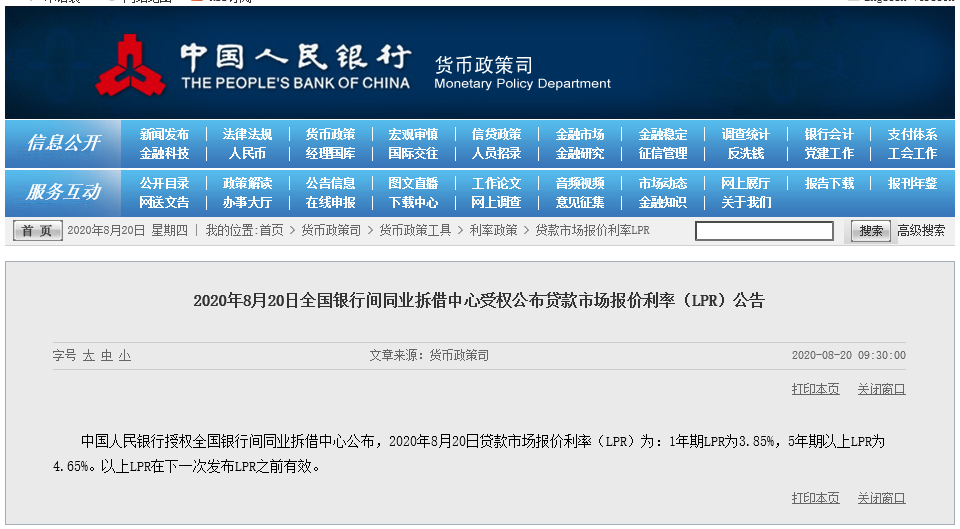The width and height of the screenshot is (960, 529).
Task: Click lower 打印本页 print link
Action: point(816,498)
